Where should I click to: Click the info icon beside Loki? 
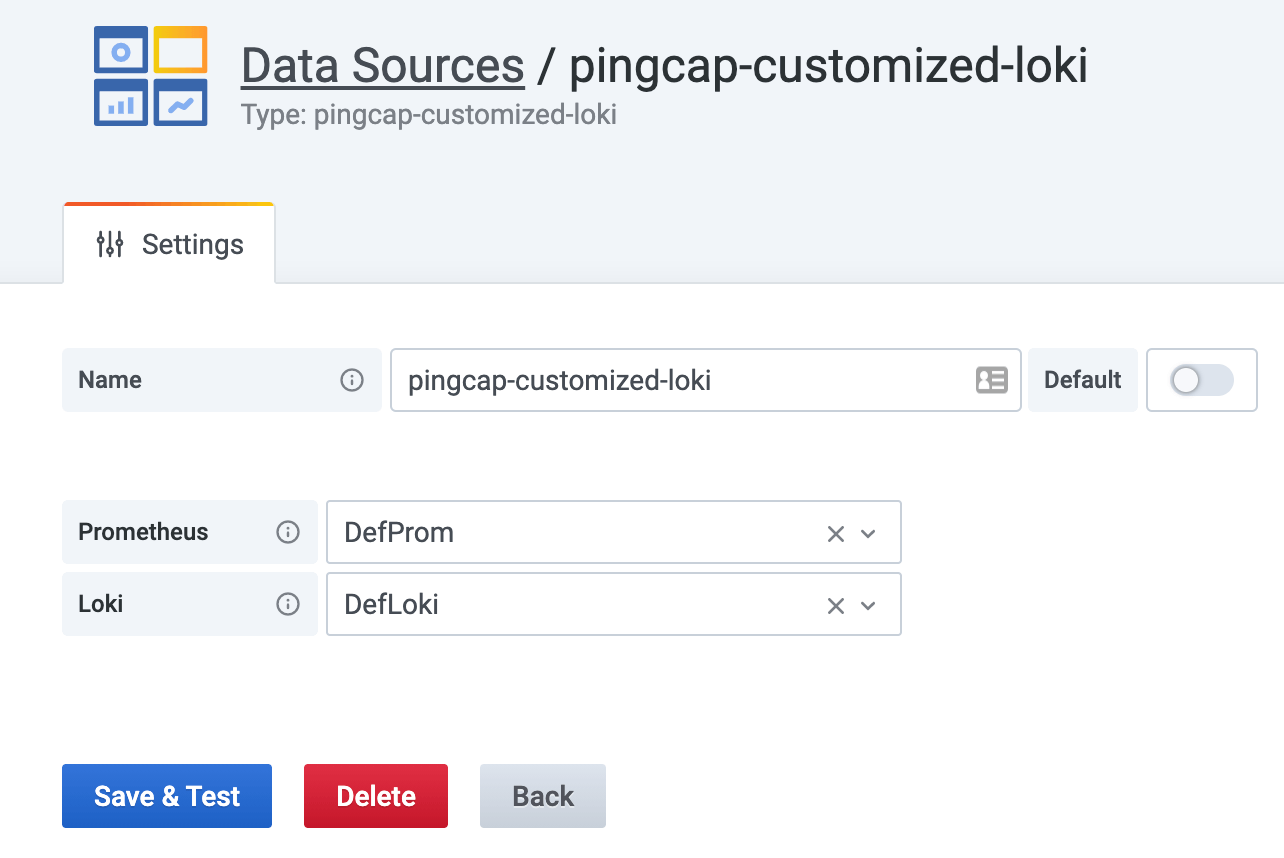pos(288,604)
